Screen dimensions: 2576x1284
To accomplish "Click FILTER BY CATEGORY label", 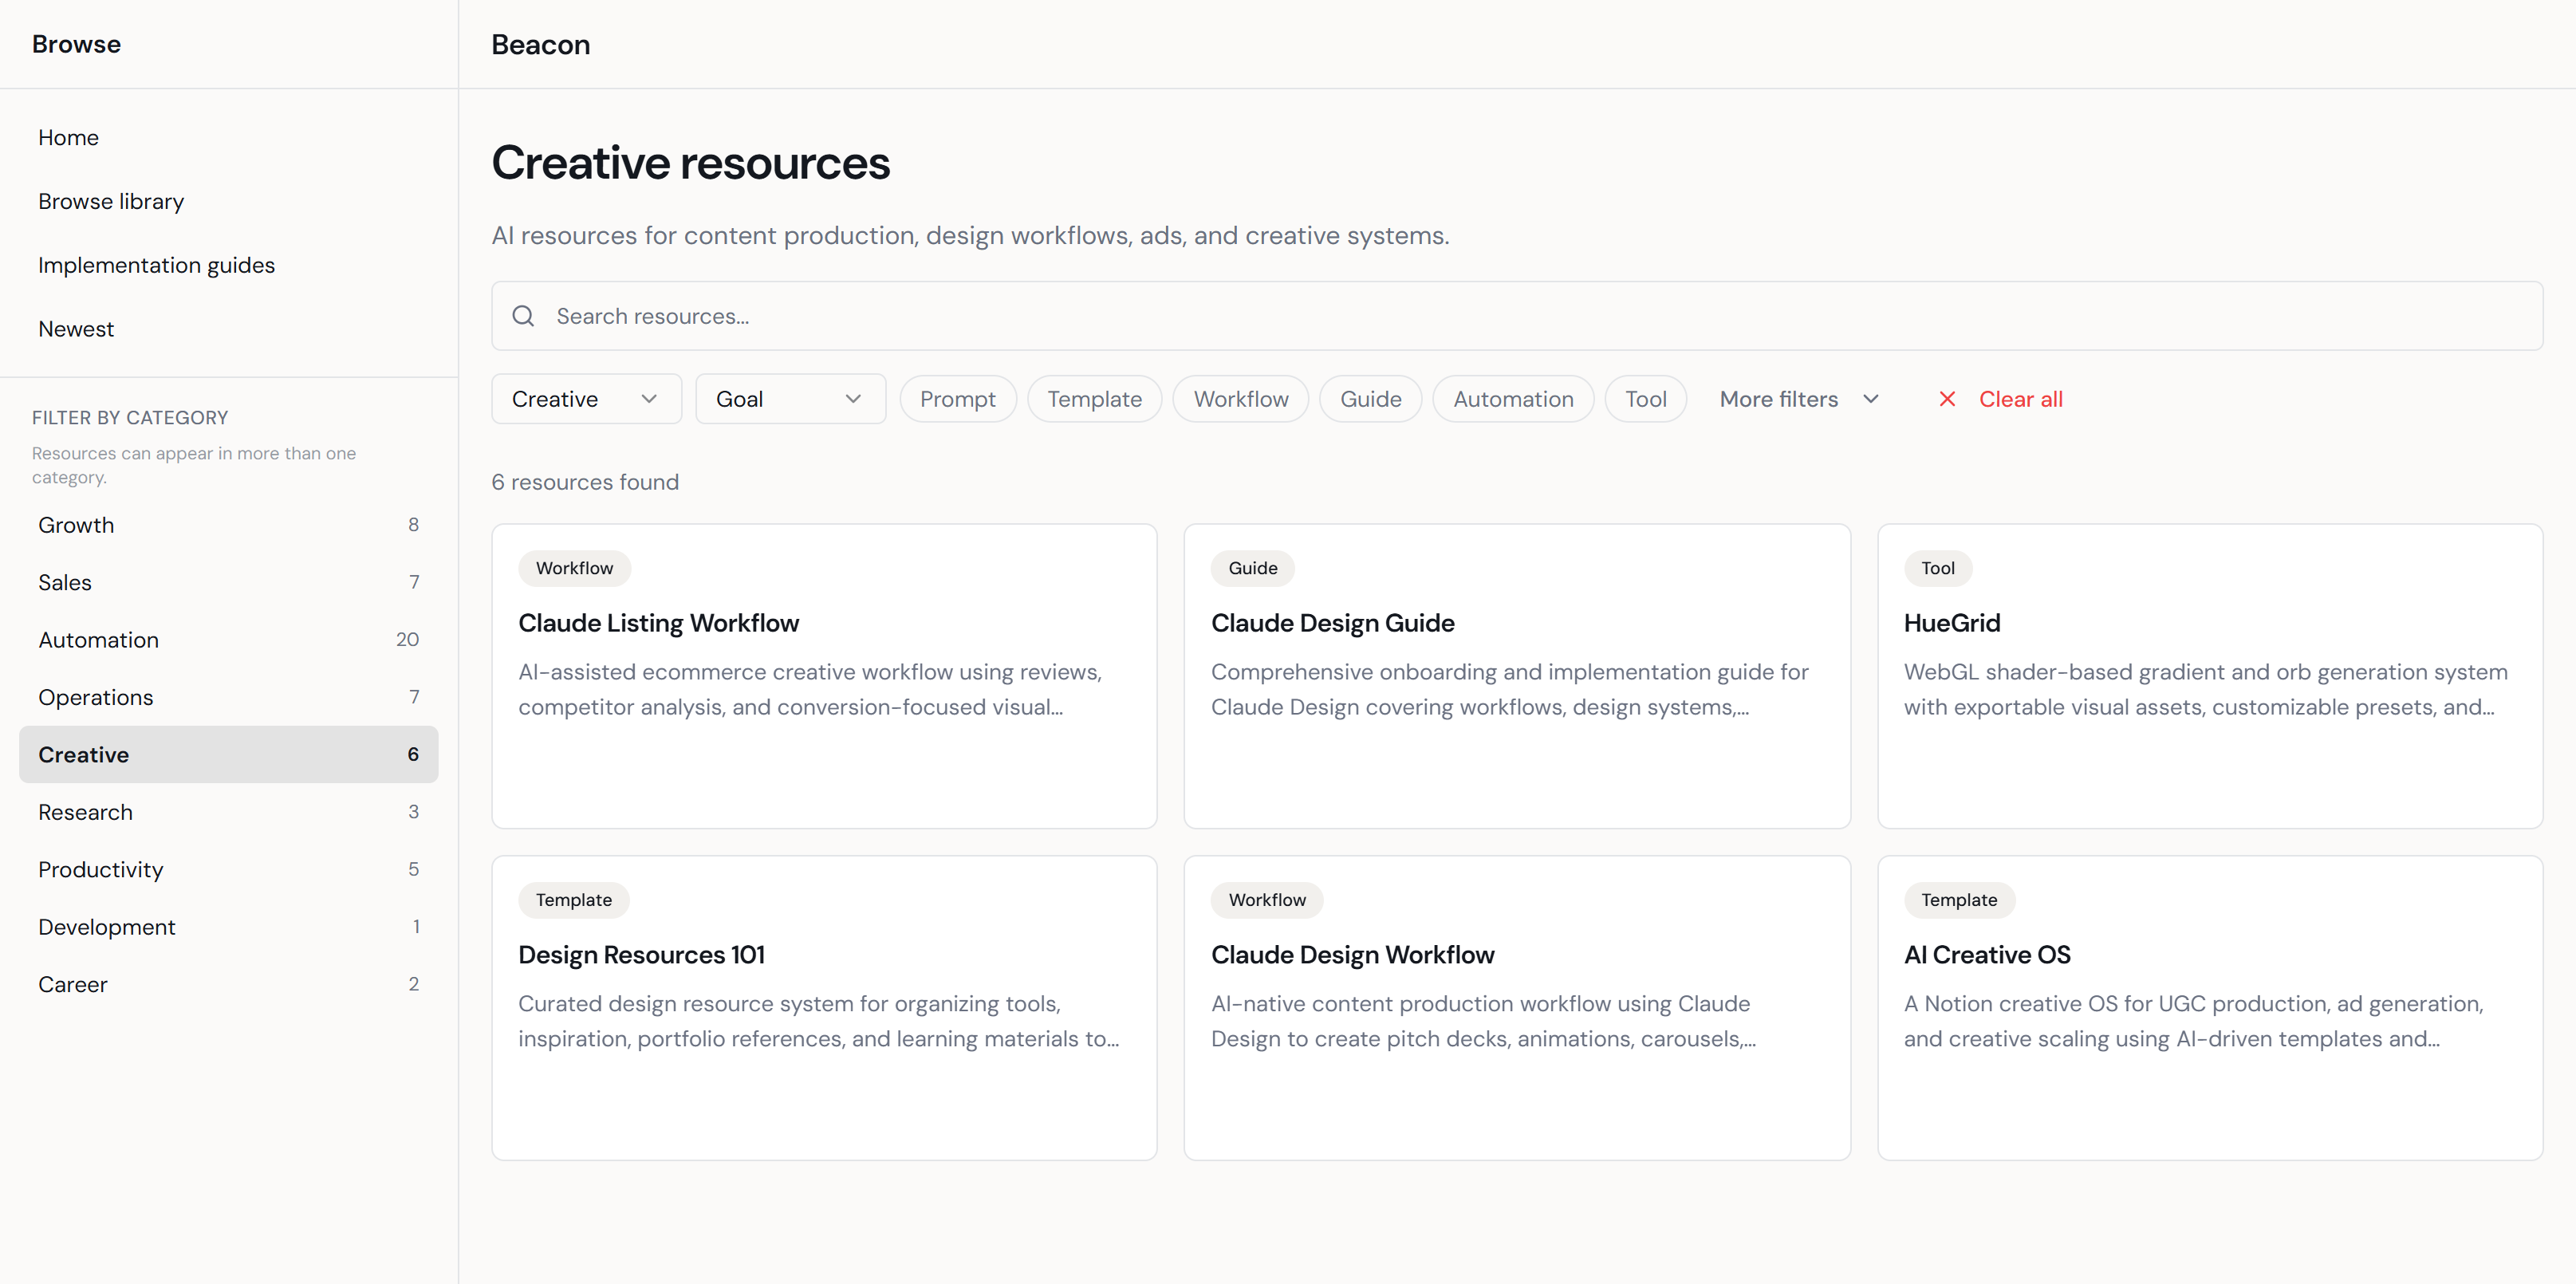I will (130, 418).
